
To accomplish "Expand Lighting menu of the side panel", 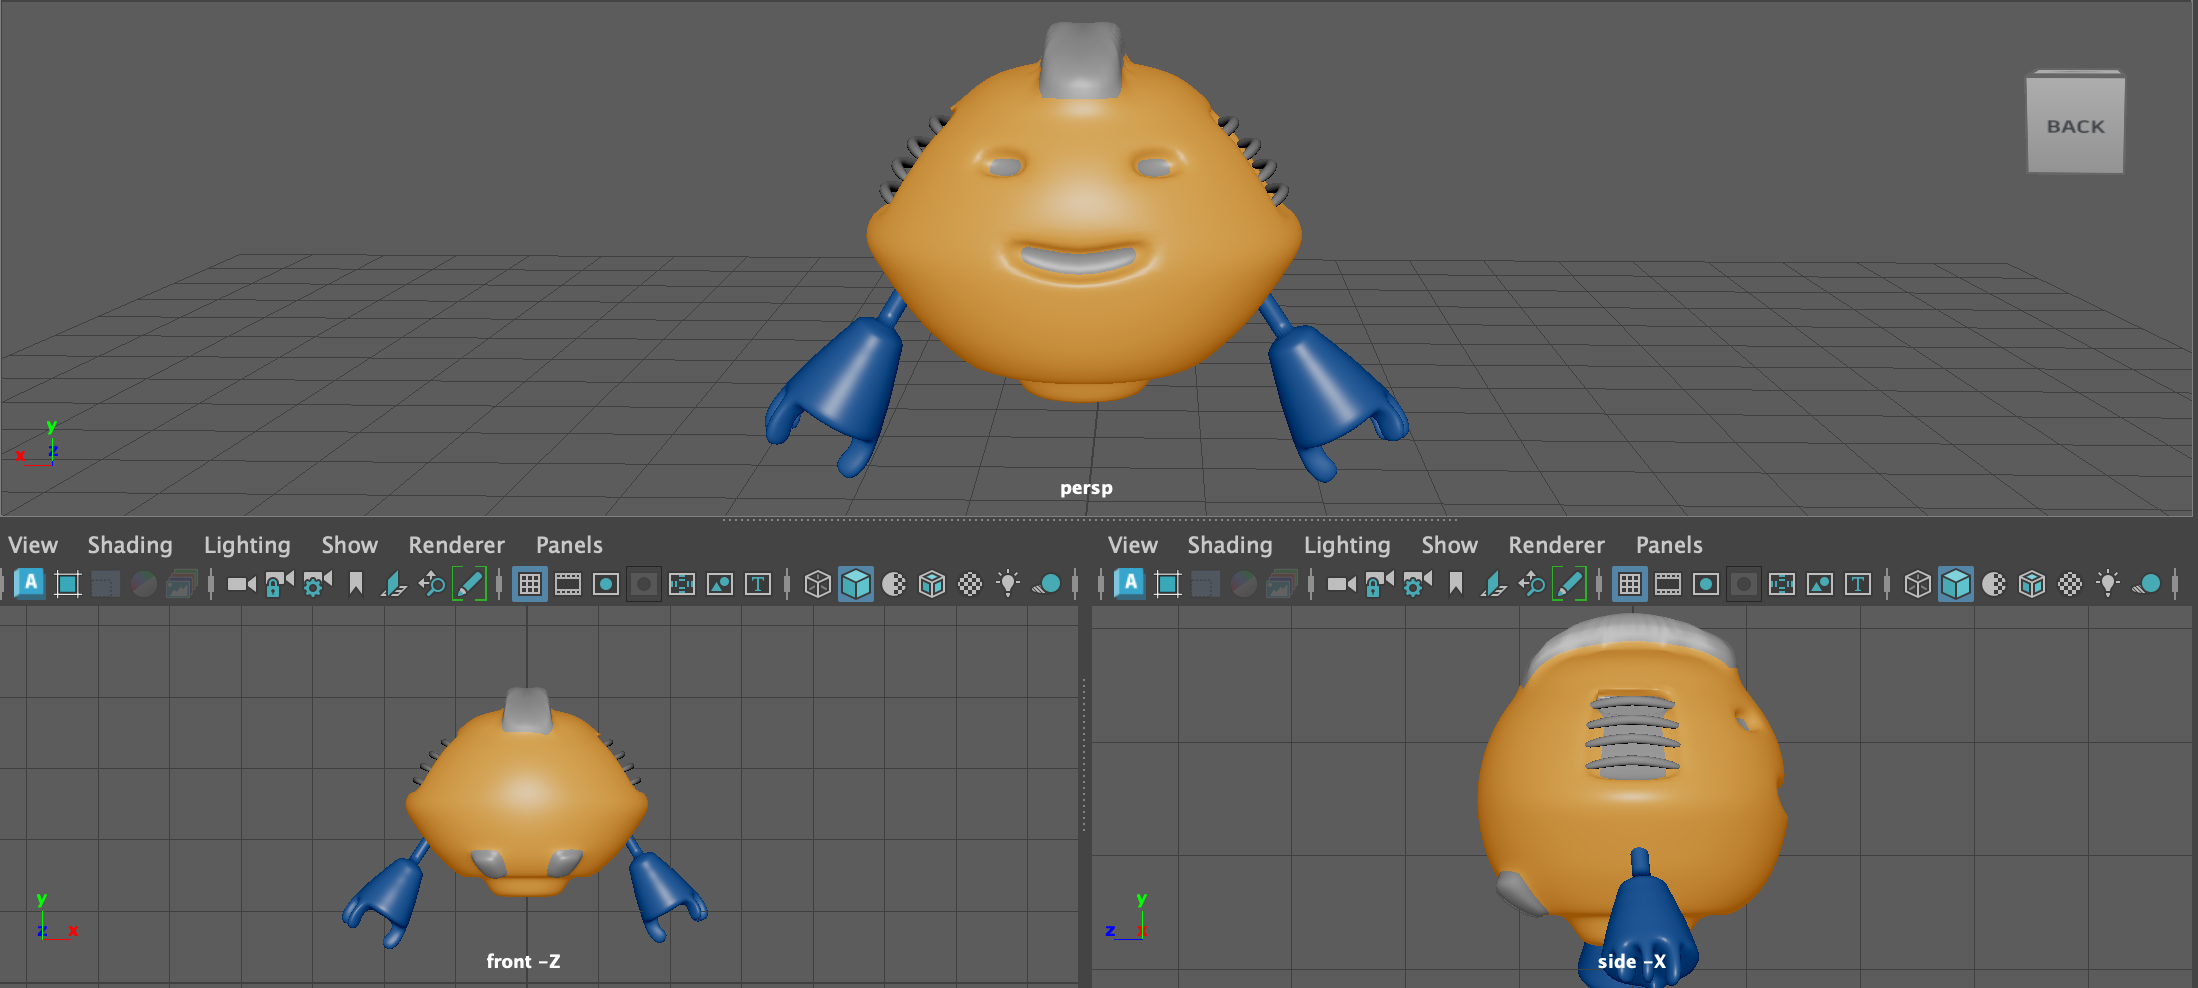I will (1347, 545).
